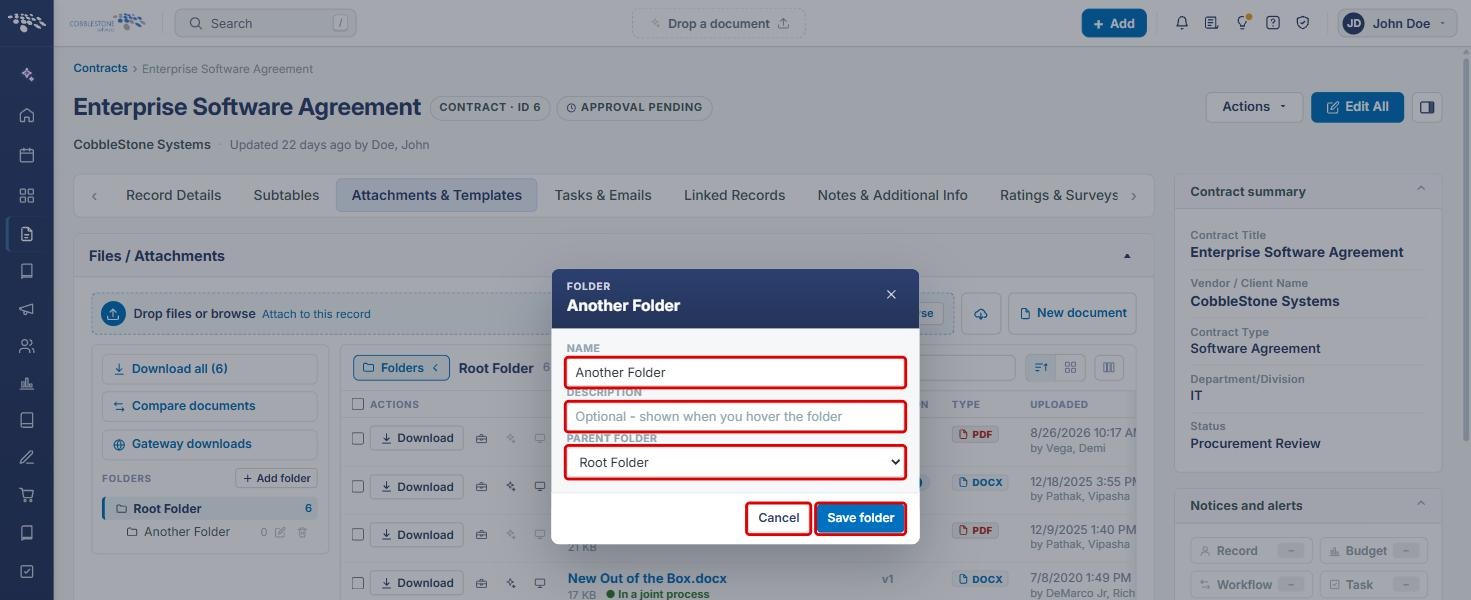Open the Notes & Additional Info tab
The width and height of the screenshot is (1471, 600).
point(892,195)
